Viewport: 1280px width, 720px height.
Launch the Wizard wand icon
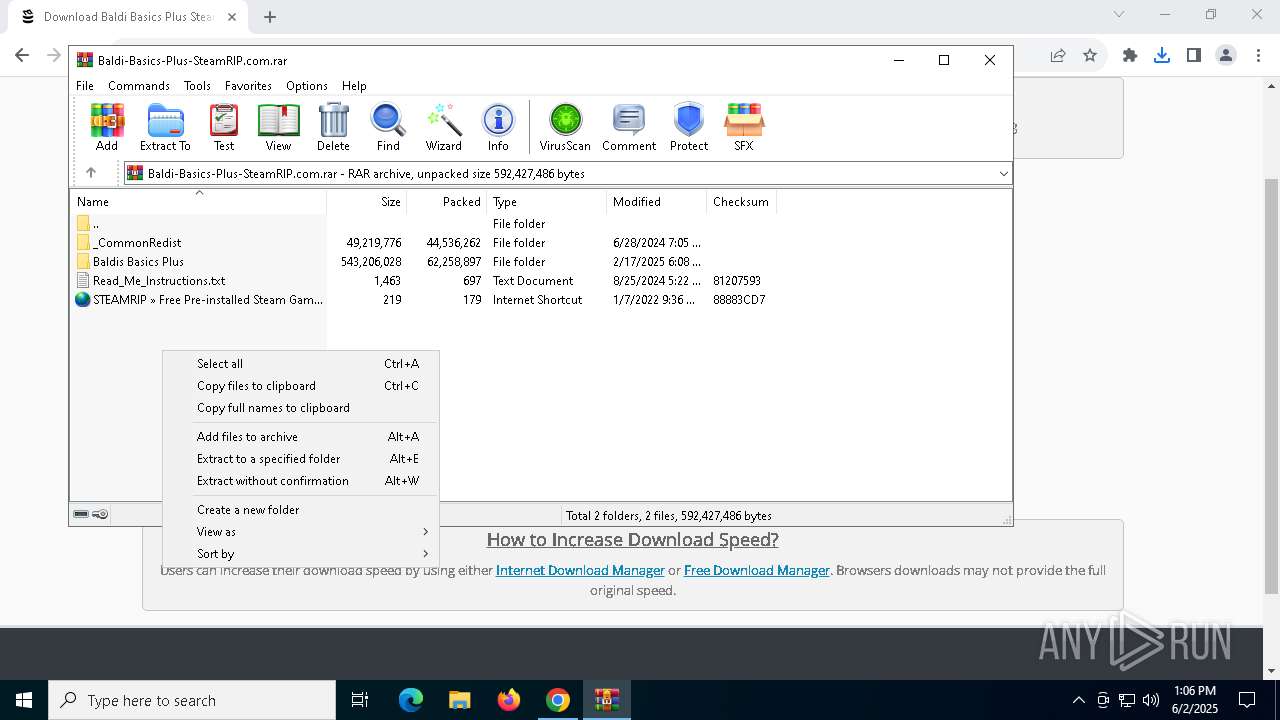[x=444, y=127]
